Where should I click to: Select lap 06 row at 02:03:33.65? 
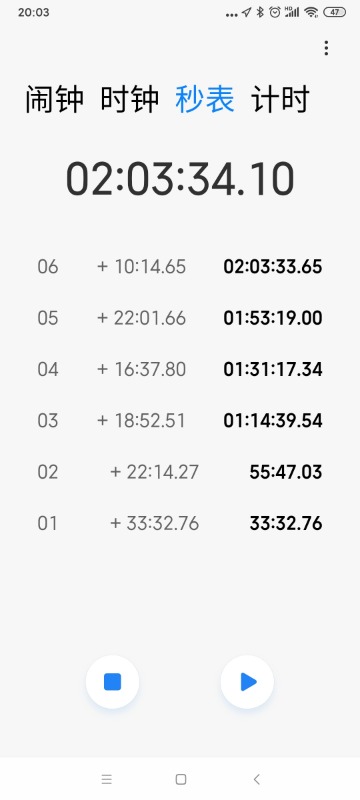(180, 266)
